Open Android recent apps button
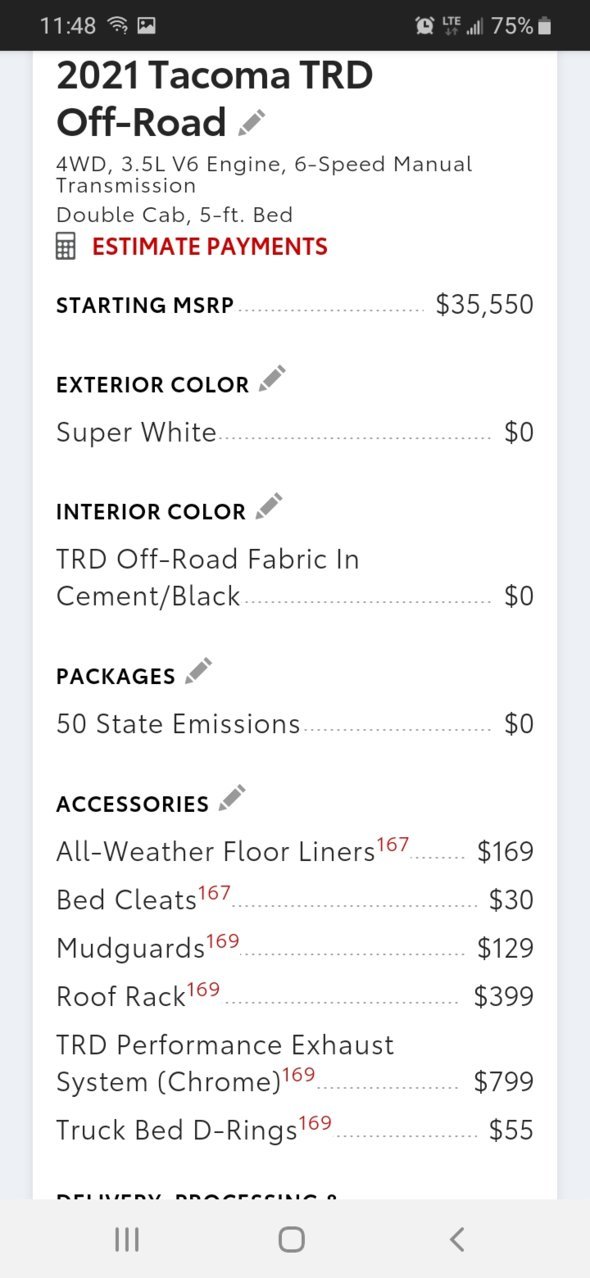590x1278 pixels. 126,1240
